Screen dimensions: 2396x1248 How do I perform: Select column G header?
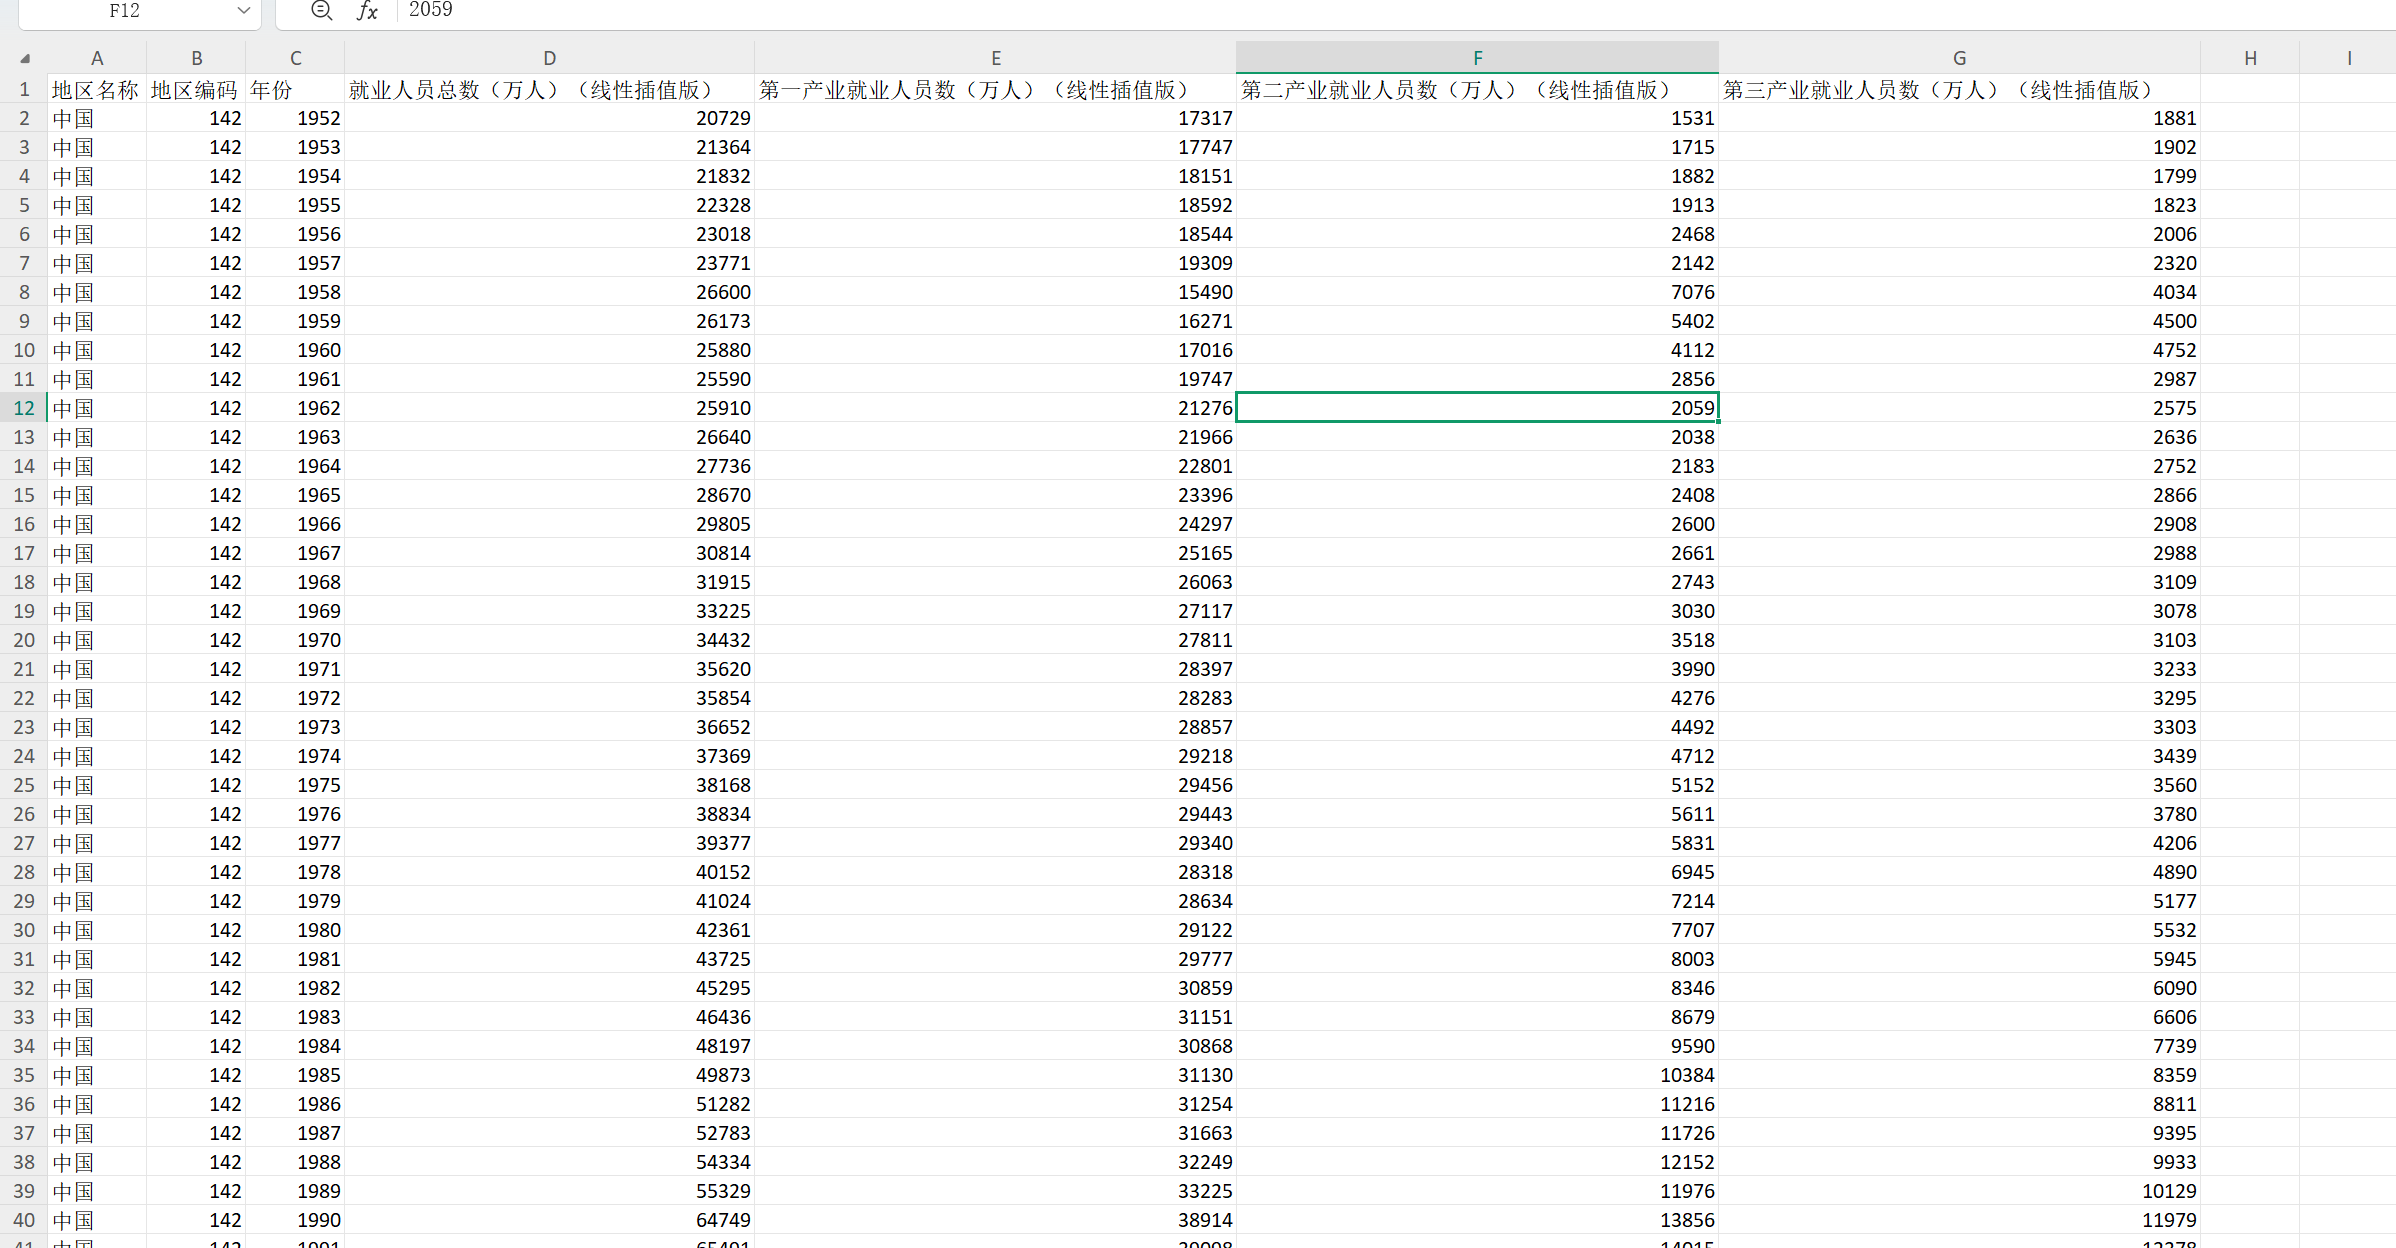click(x=1959, y=58)
